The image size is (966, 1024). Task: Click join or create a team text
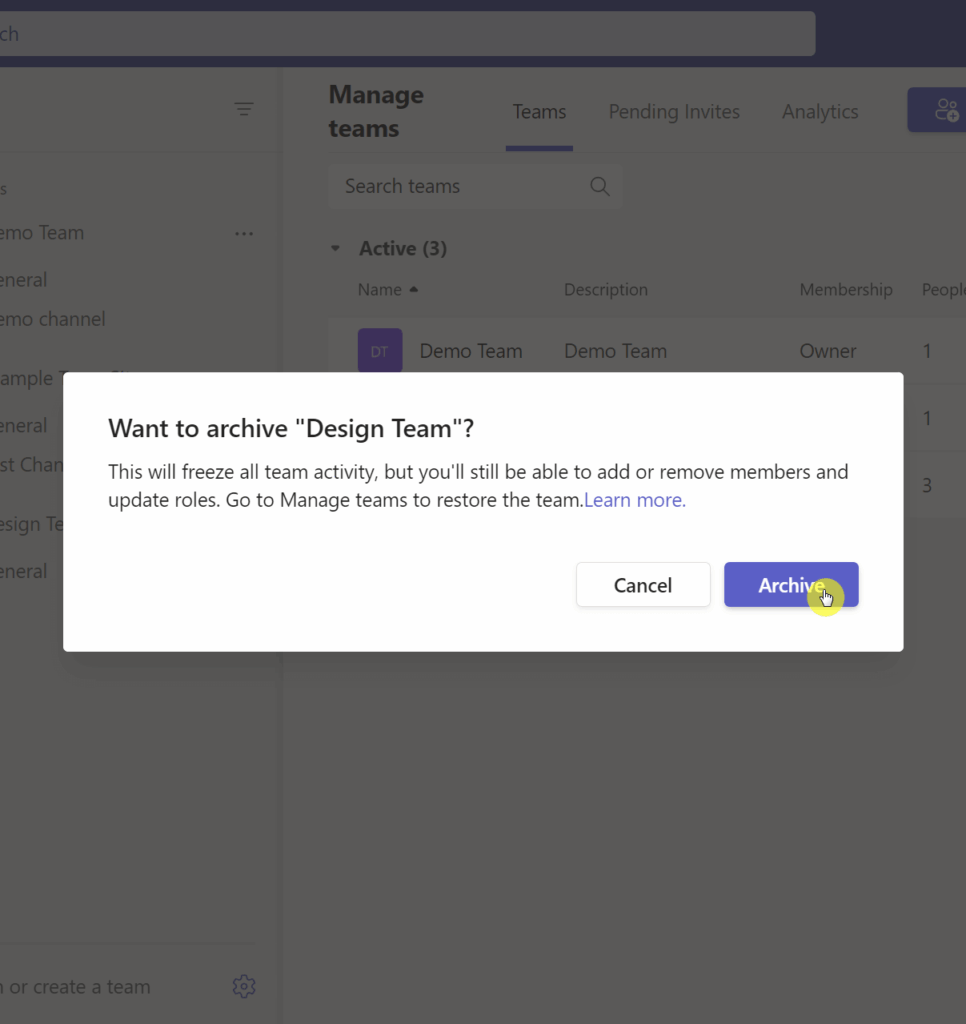tap(75, 986)
